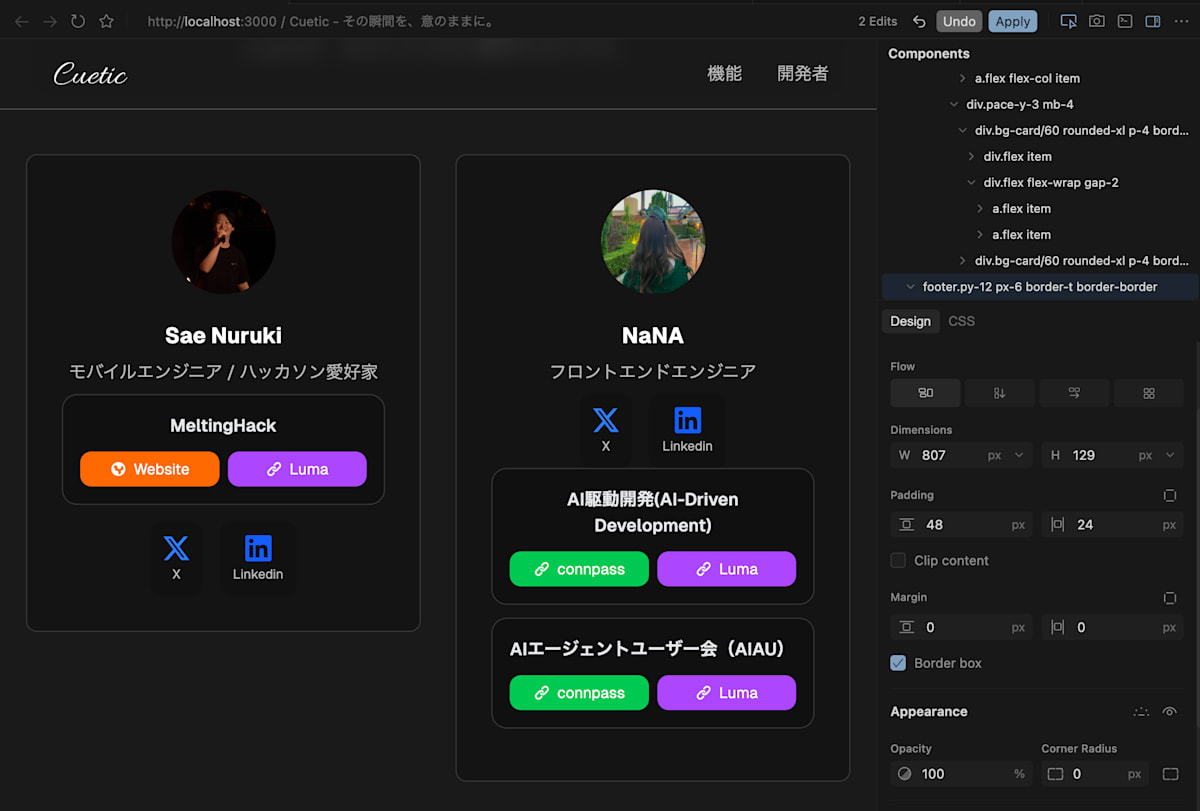
Task: Expand individual corner radius icon
Action: 1170,774
